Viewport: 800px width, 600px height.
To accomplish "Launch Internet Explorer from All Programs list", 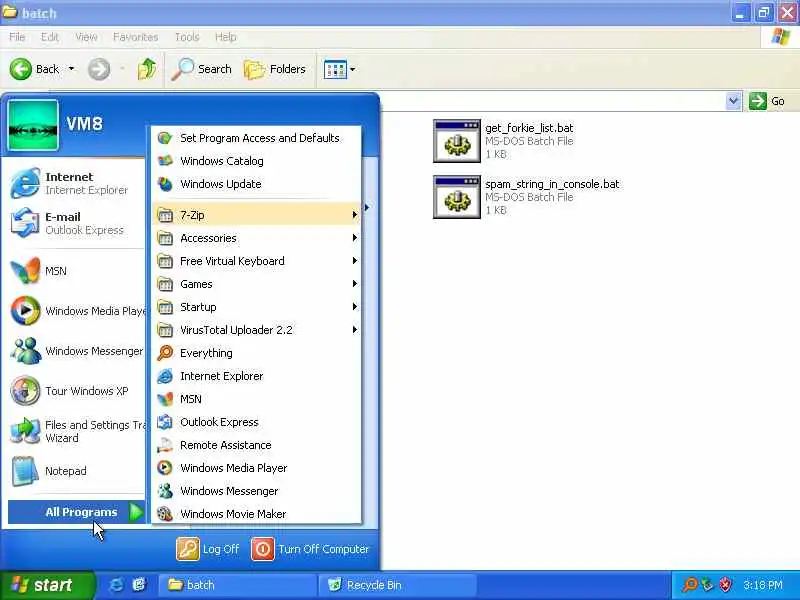I will coord(257,376).
